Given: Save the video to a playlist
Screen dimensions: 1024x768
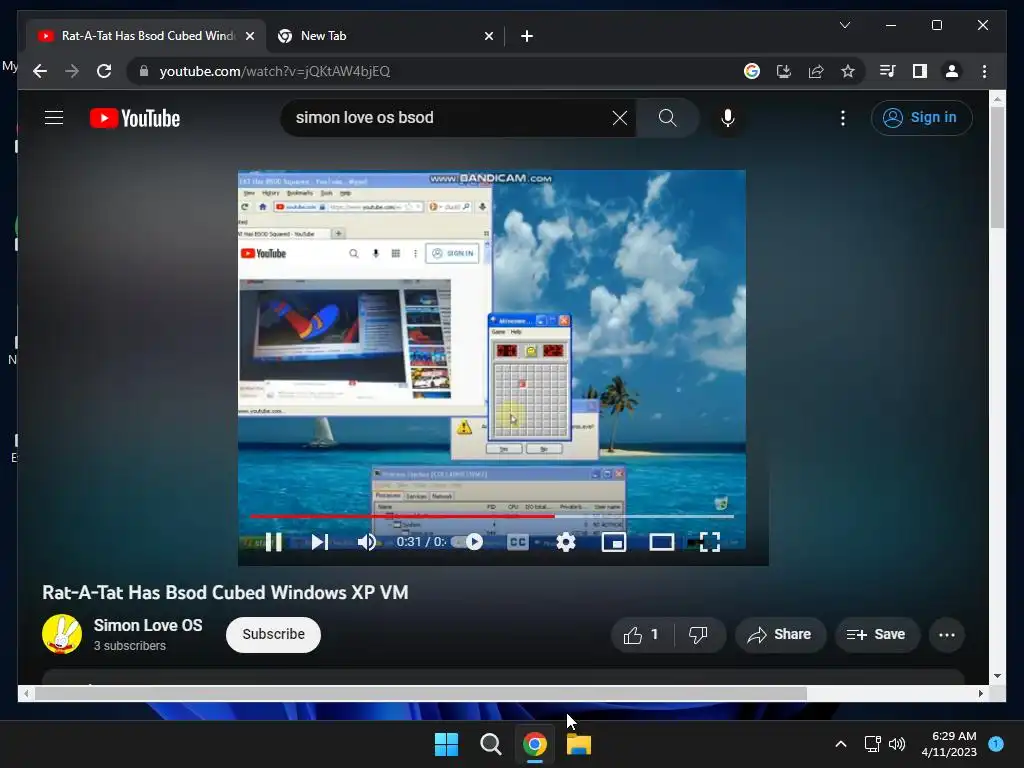Looking at the screenshot, I should click(x=876, y=635).
